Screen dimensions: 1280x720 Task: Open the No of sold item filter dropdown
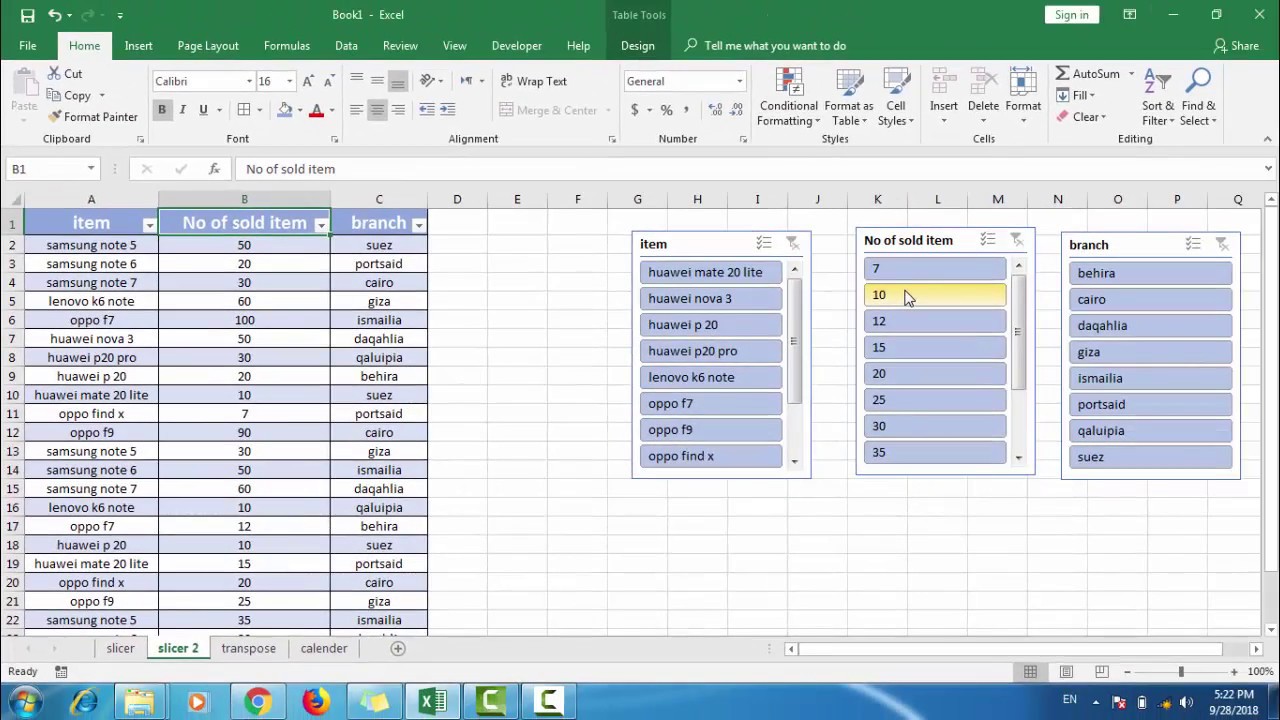pos(321,225)
